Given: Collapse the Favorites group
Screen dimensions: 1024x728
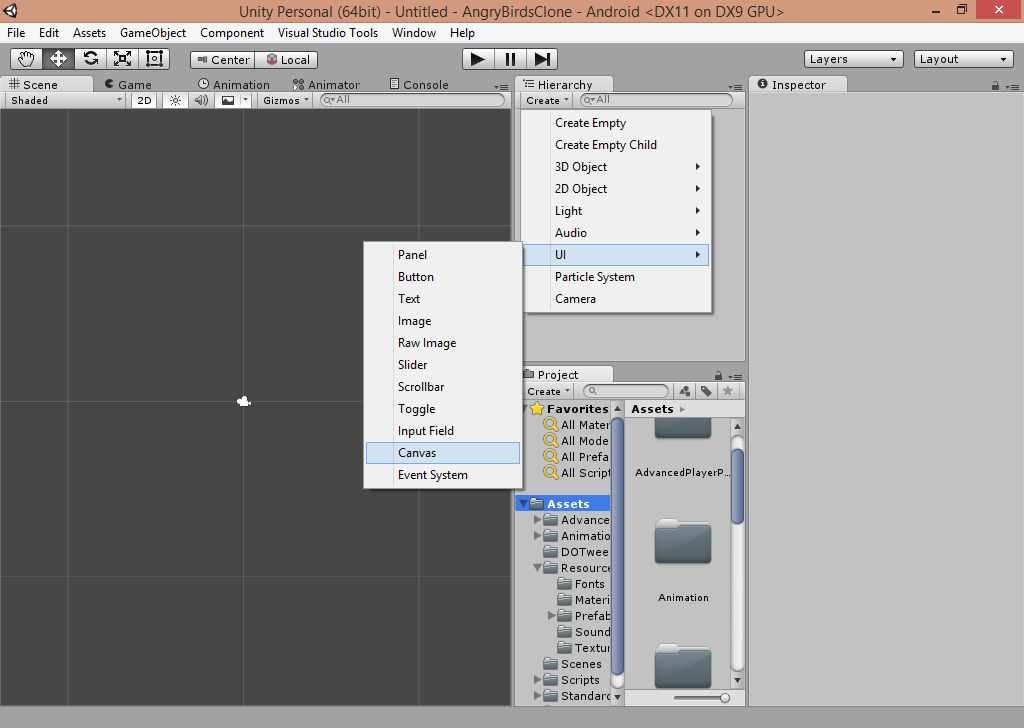Looking at the screenshot, I should (x=524, y=409).
